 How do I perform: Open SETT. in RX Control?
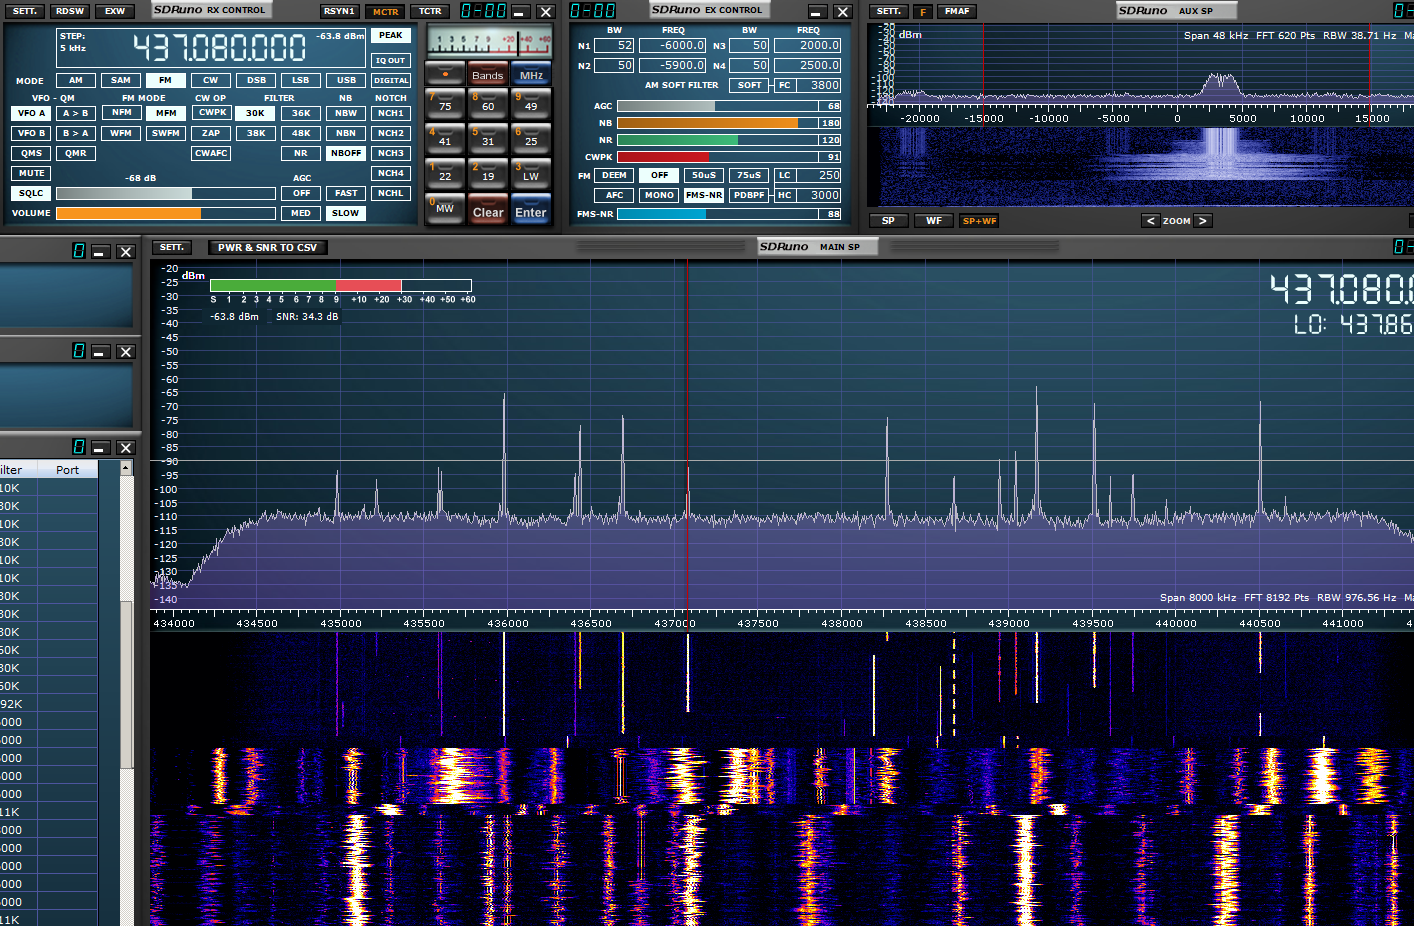click(25, 11)
